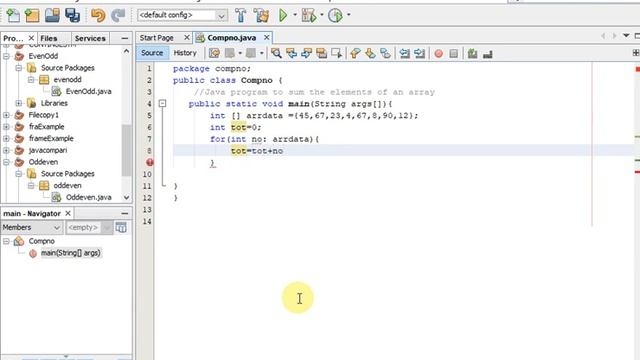Click the New File toolbar icon
Viewport: 640px width, 360px height.
coord(13,16)
